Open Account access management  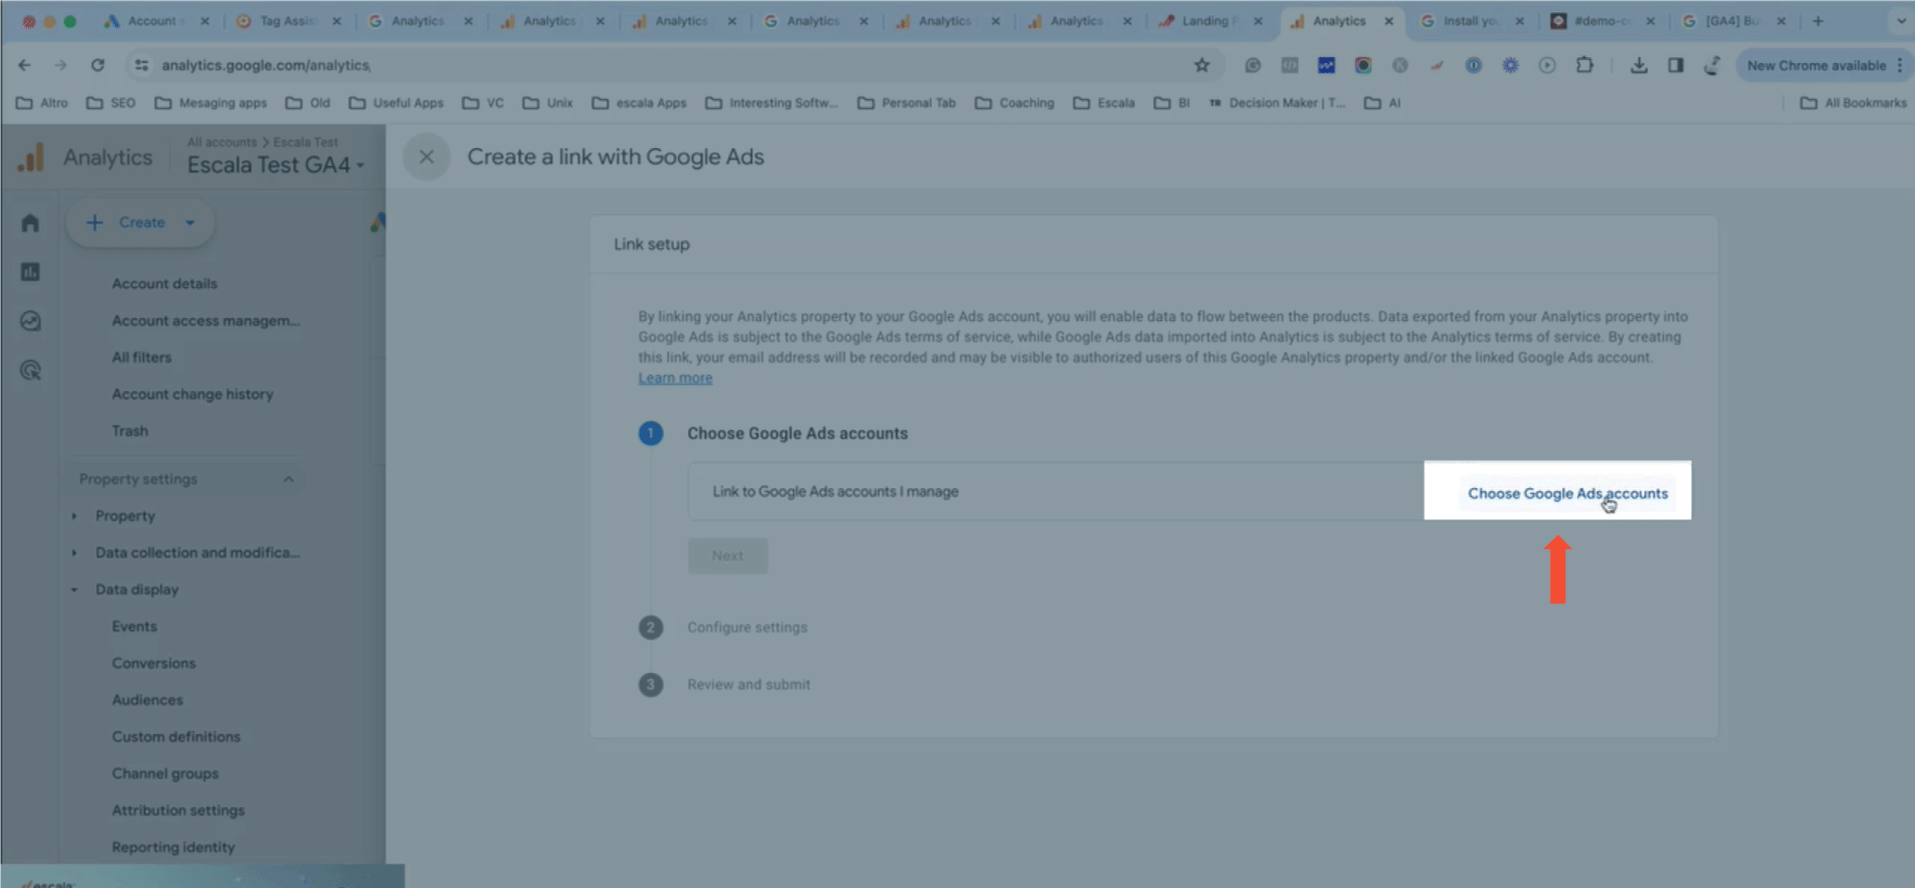(x=205, y=321)
